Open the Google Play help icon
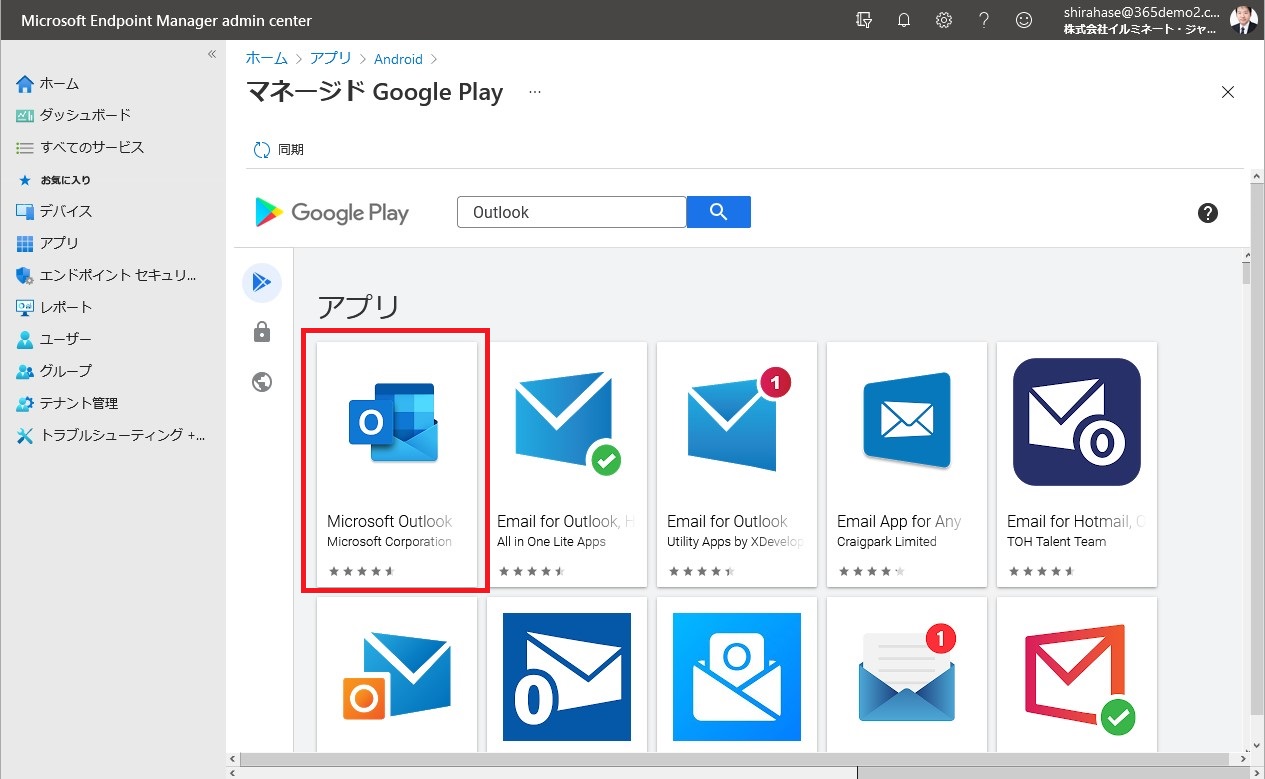Screen dimensions: 1265x779 (1208, 212)
